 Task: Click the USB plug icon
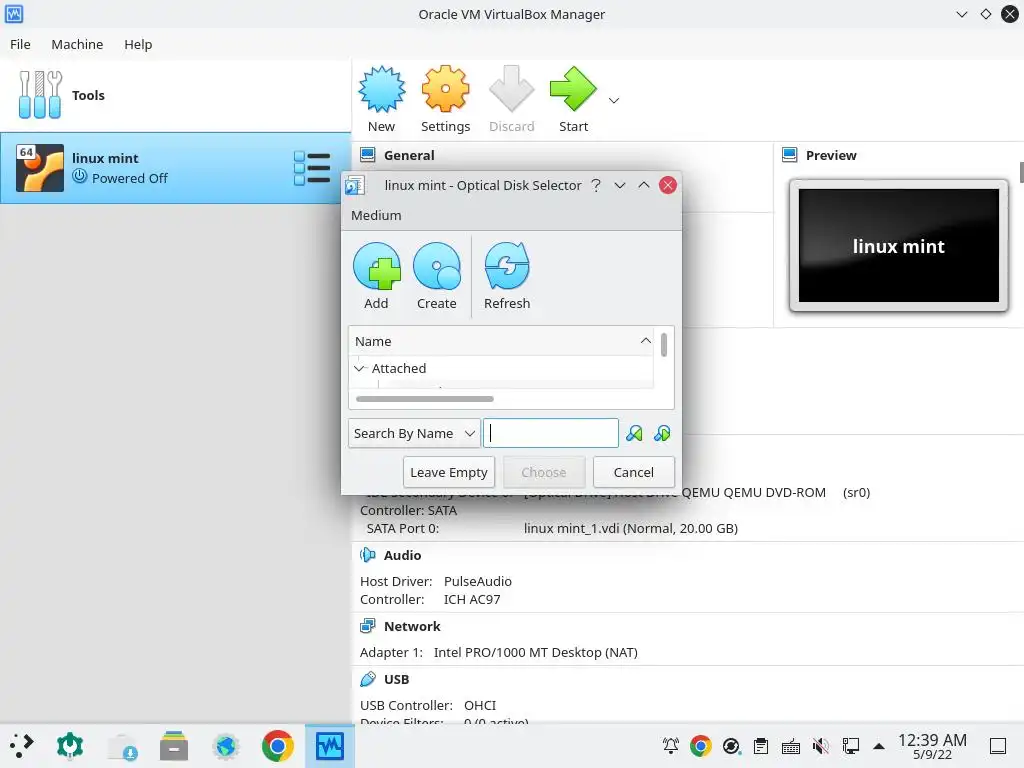click(368, 679)
